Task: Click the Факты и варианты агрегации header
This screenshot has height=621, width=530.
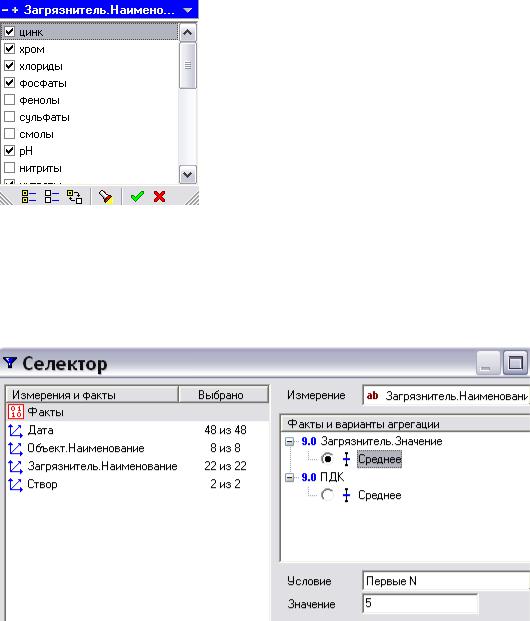Action: (x=406, y=424)
